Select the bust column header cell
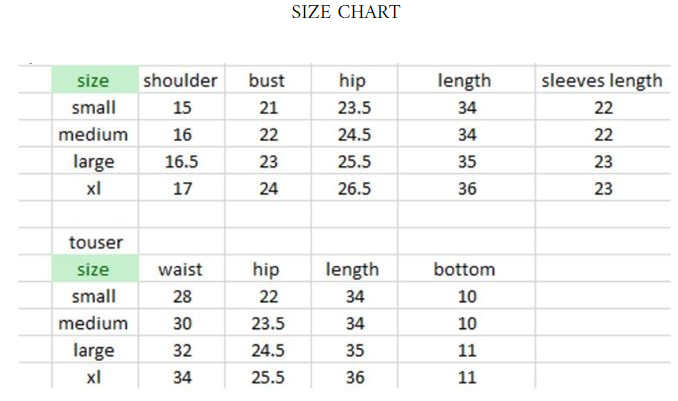The image size is (678, 401). point(267,81)
